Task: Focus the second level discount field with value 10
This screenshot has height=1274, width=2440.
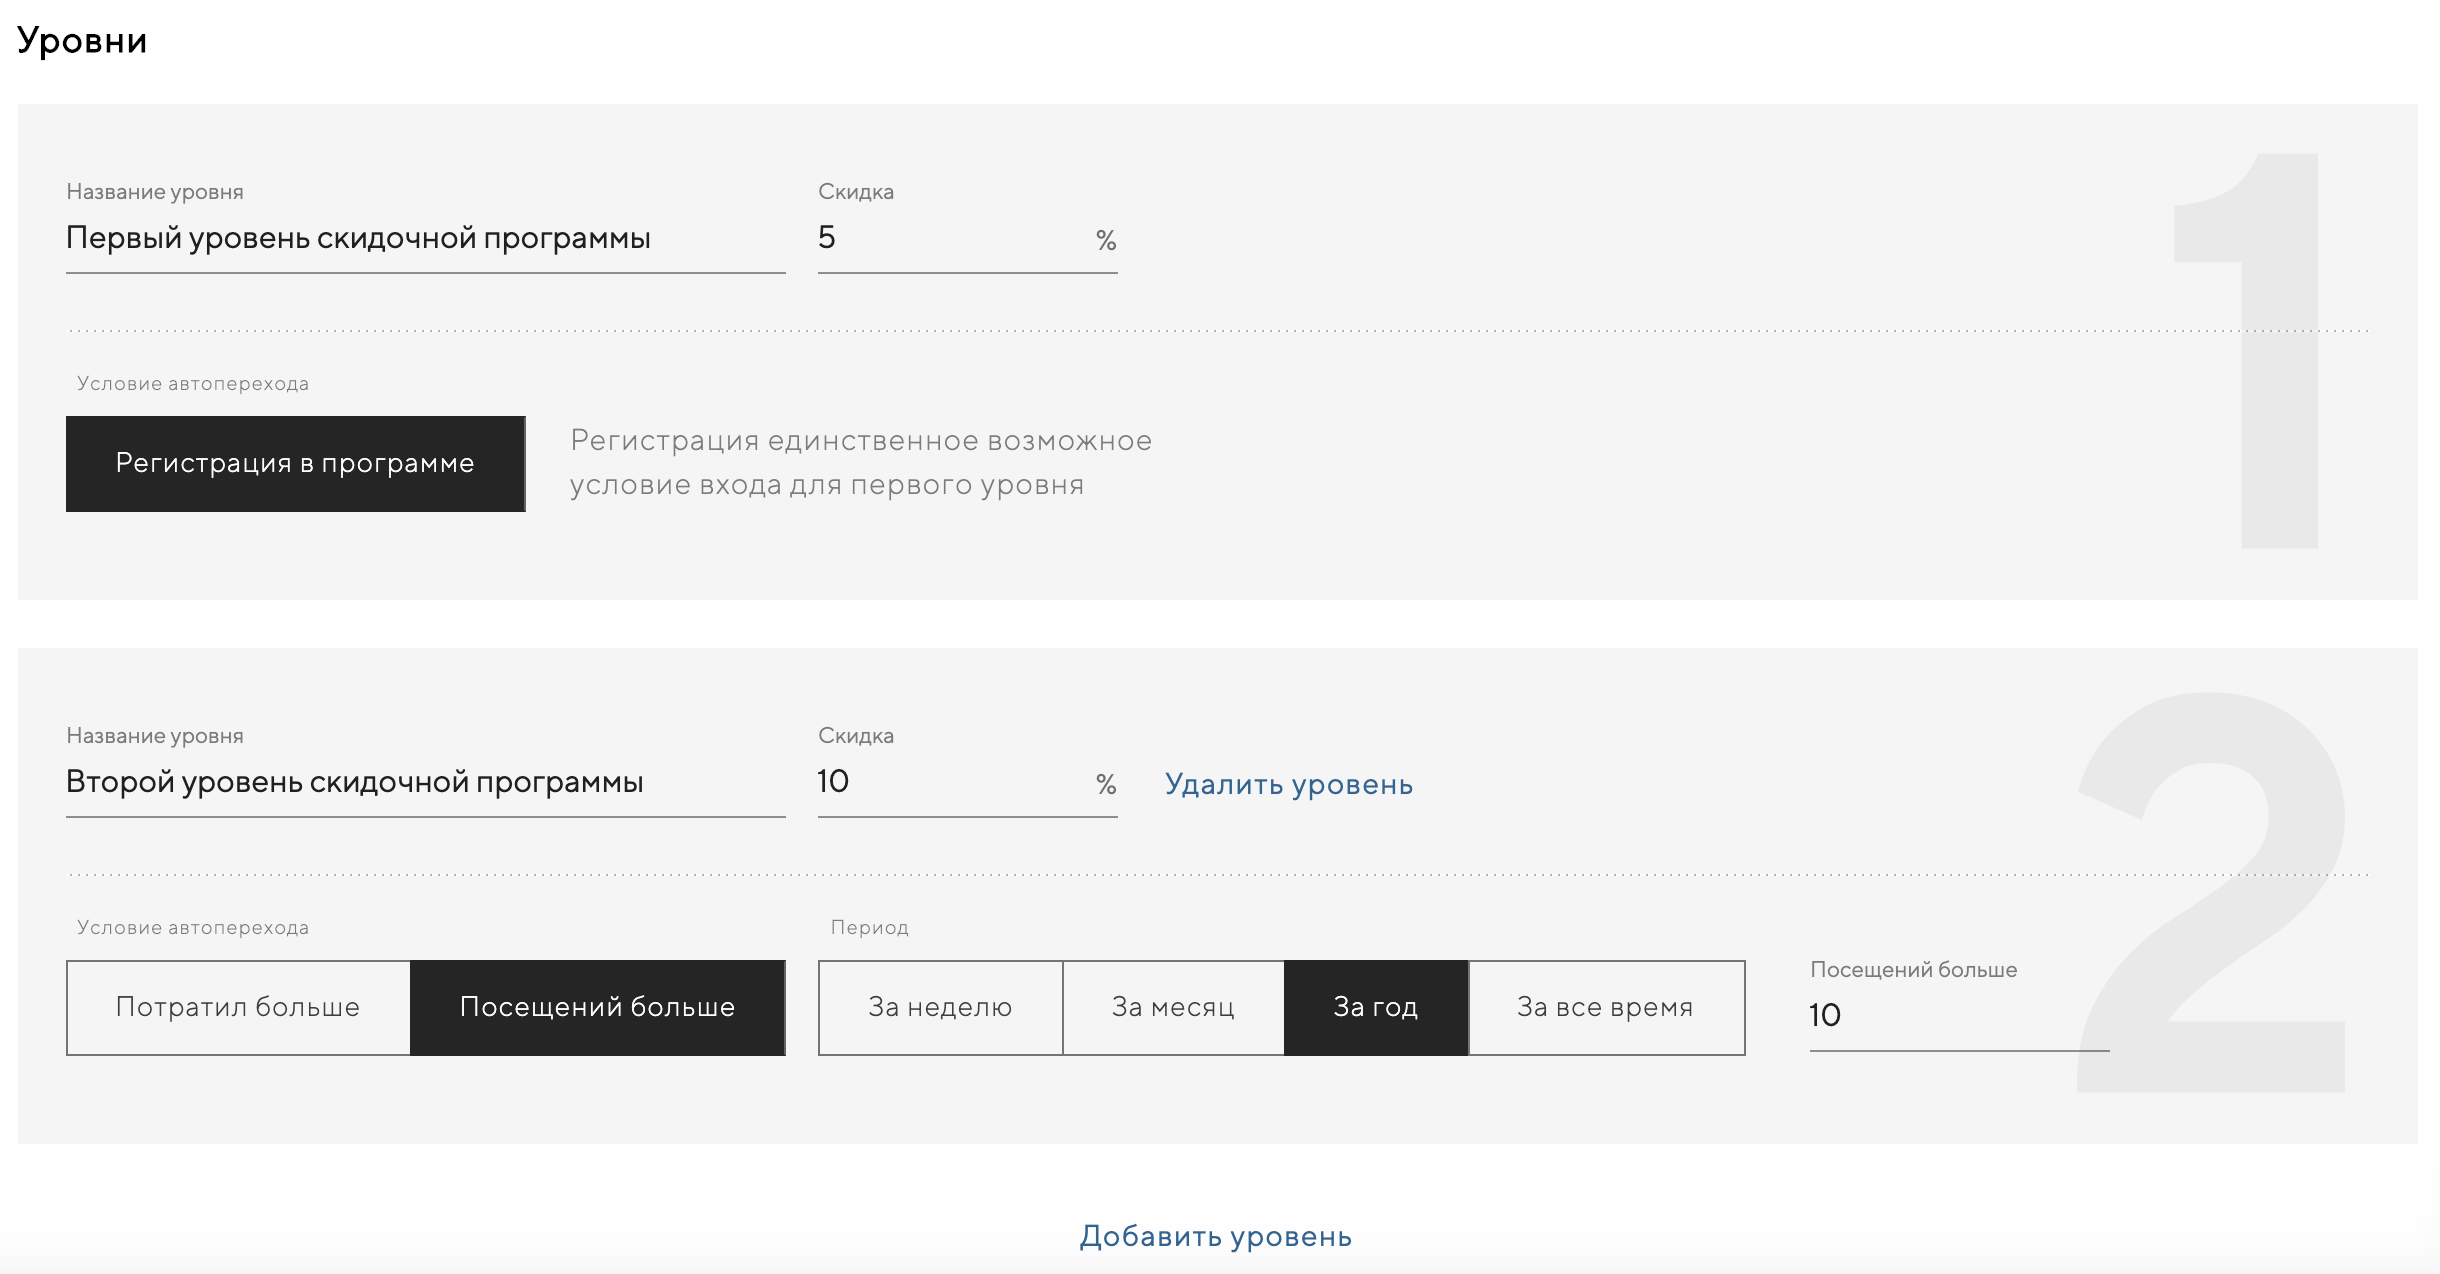Action: (x=950, y=782)
